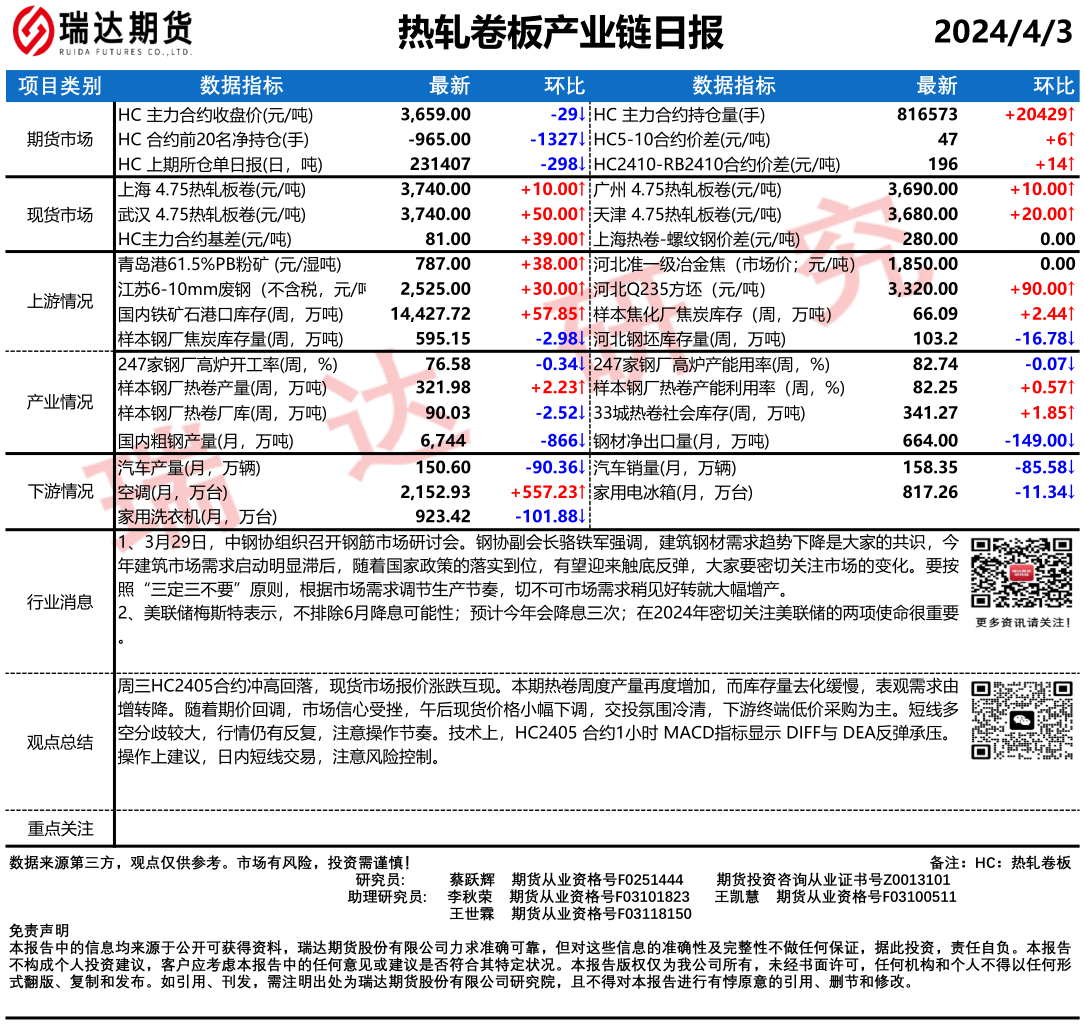Screen dimensions: 1084x1024
Task: Open the 上游情况 category row label
Action: click(x=59, y=302)
